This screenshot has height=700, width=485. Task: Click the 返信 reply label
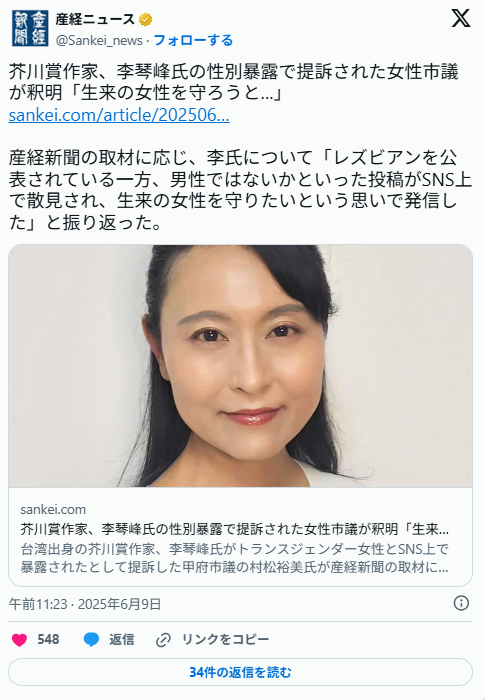click(x=121, y=640)
